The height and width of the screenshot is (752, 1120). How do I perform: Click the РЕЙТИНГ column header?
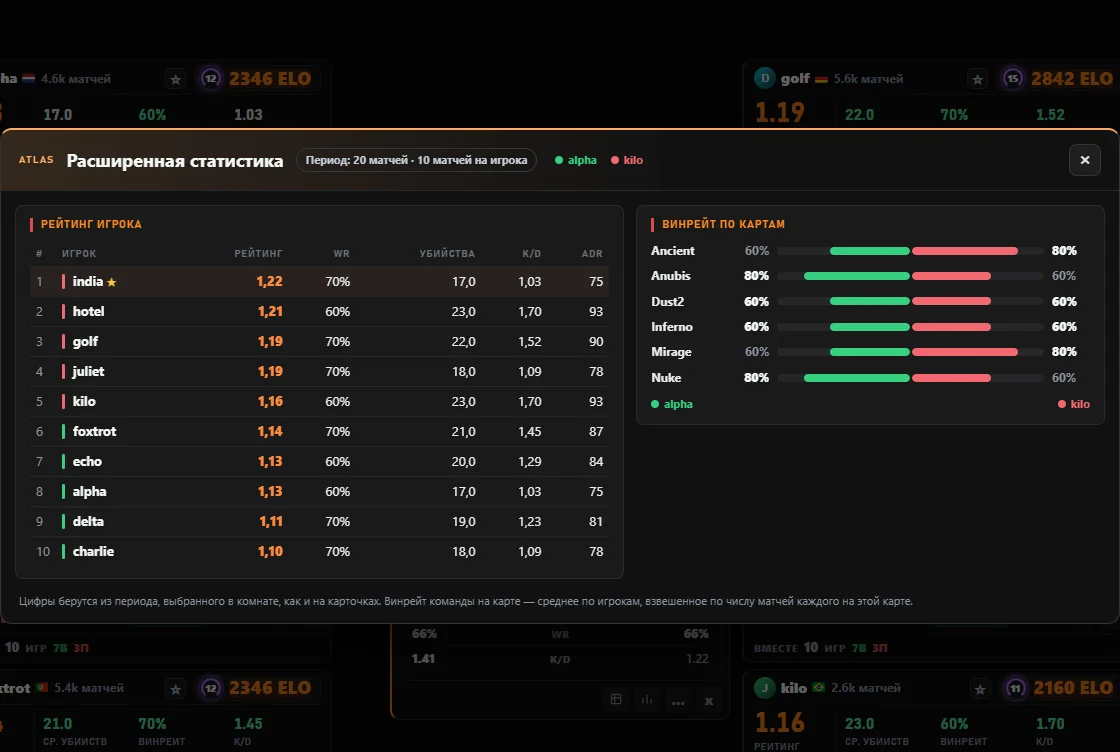pyautogui.click(x=258, y=254)
